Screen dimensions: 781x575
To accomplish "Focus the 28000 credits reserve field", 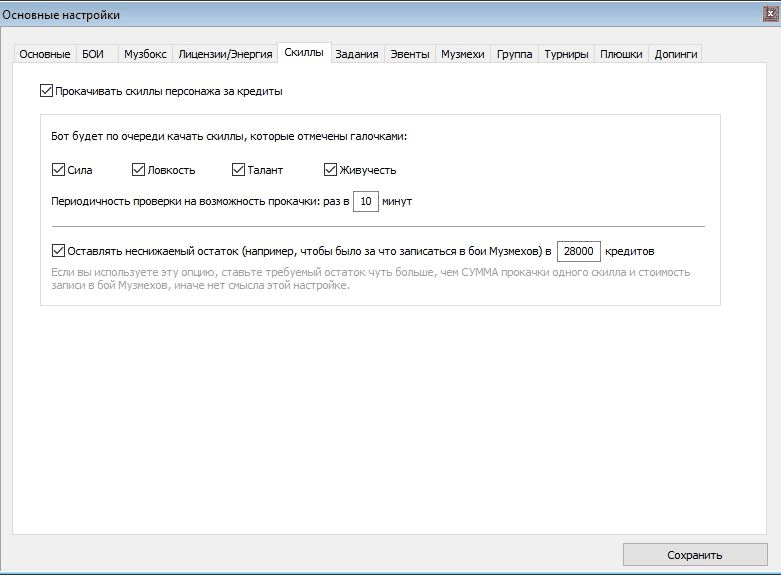I will click(578, 251).
